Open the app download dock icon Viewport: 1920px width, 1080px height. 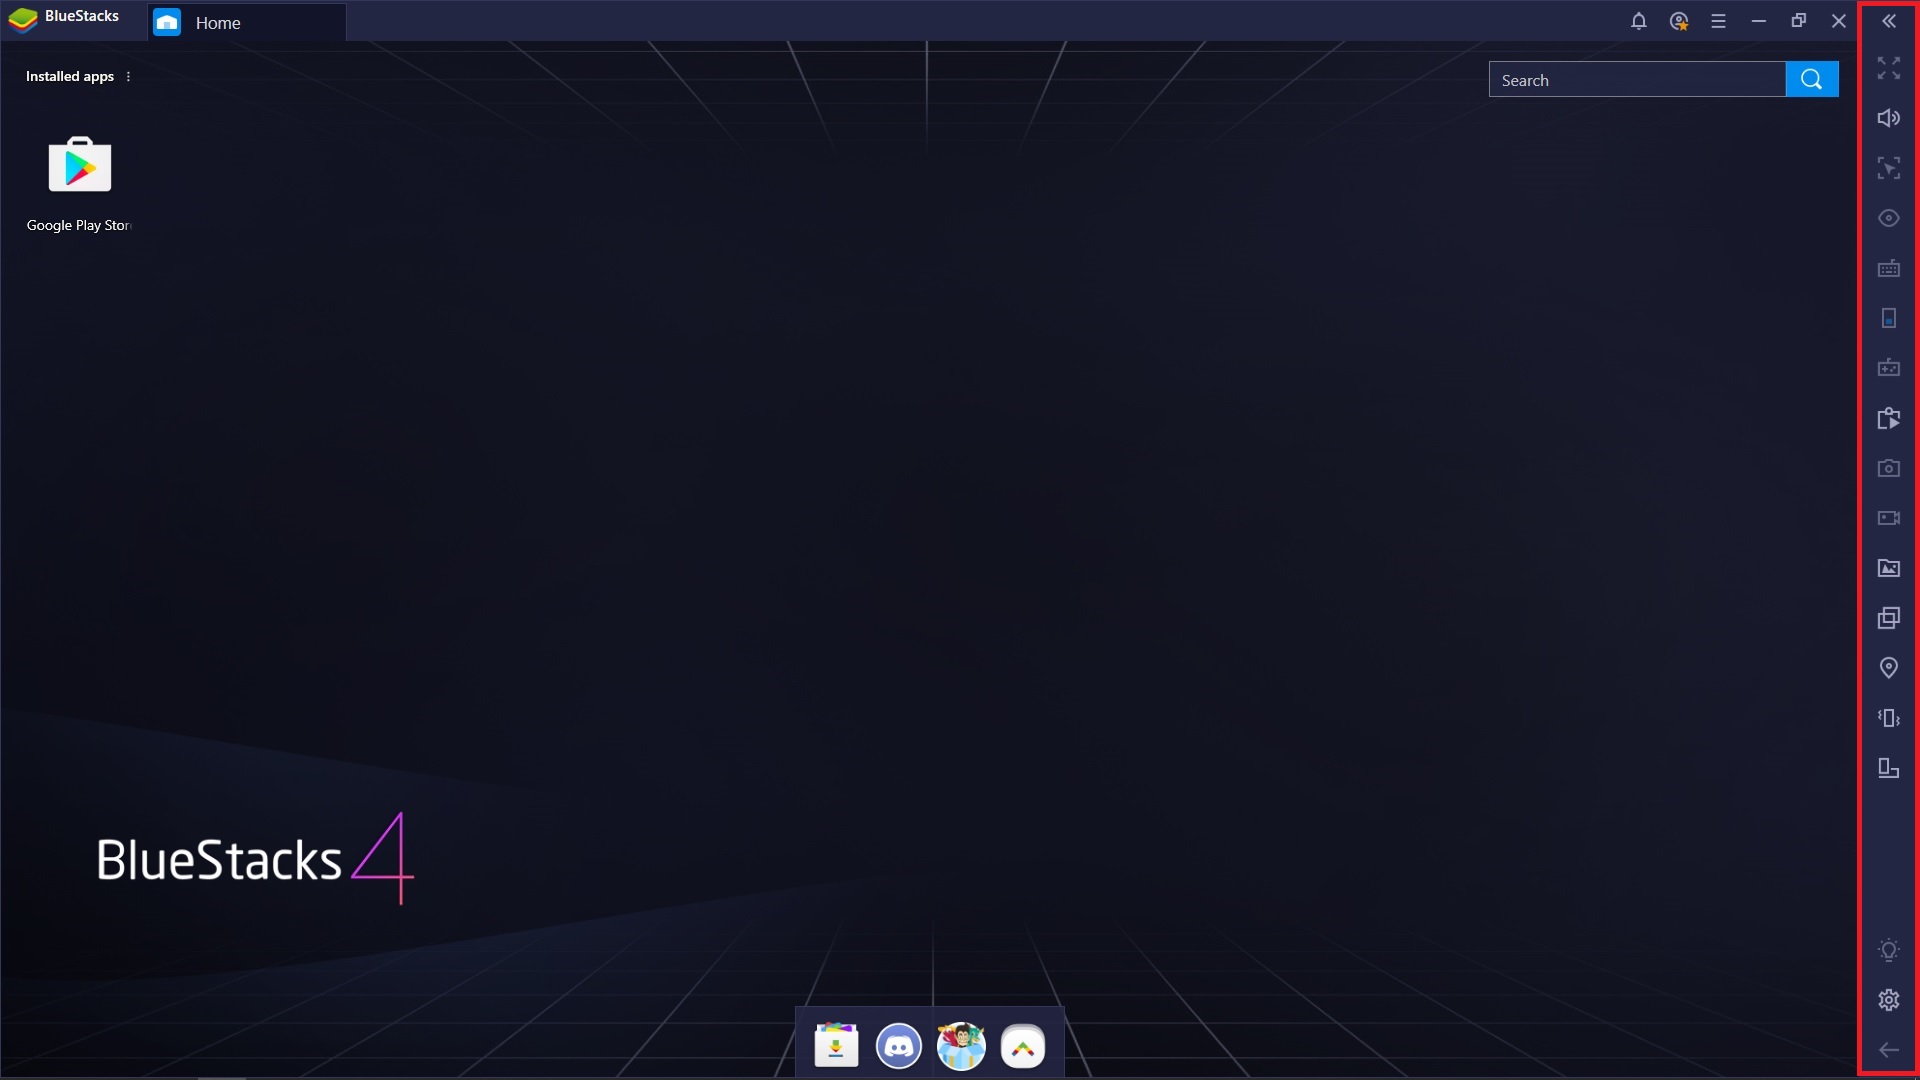coord(836,1046)
